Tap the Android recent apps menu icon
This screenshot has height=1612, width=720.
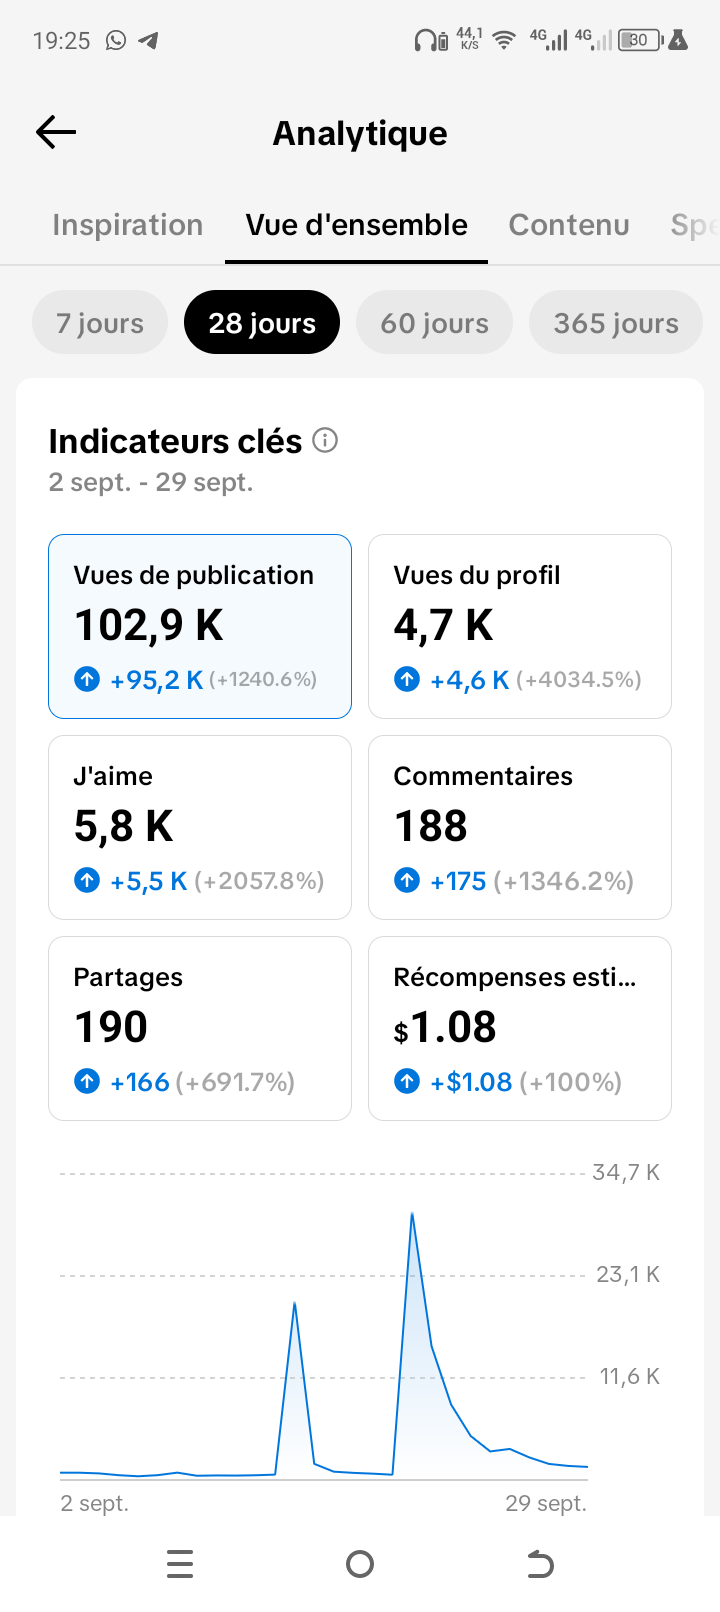coord(180,1564)
